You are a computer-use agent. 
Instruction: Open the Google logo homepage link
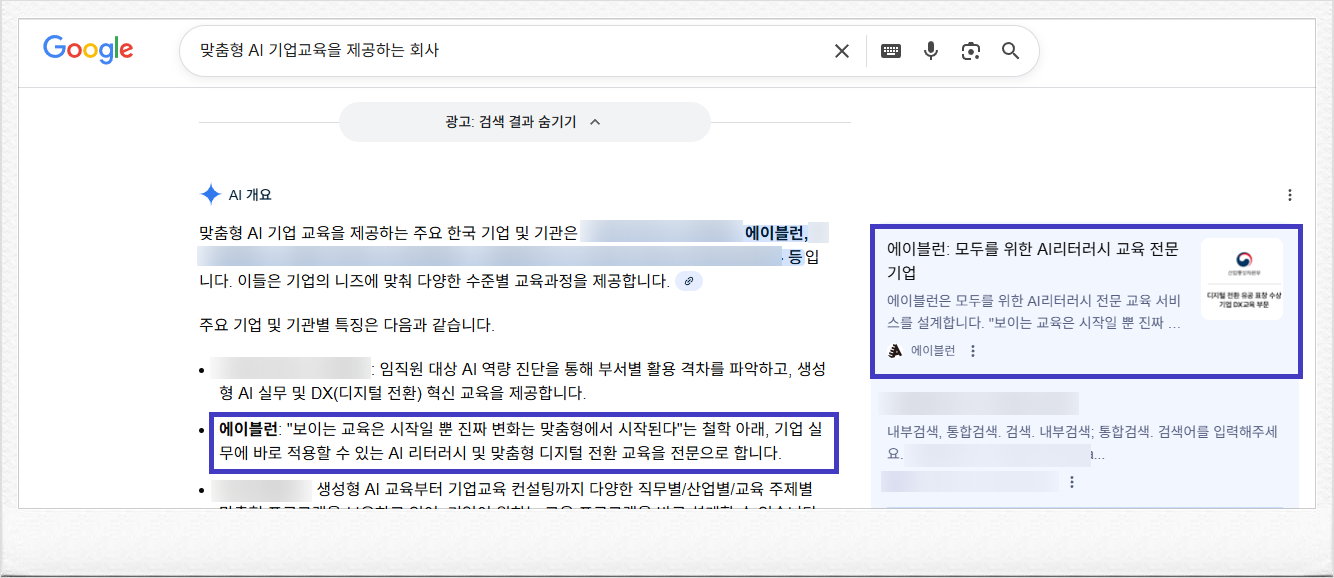click(x=88, y=50)
